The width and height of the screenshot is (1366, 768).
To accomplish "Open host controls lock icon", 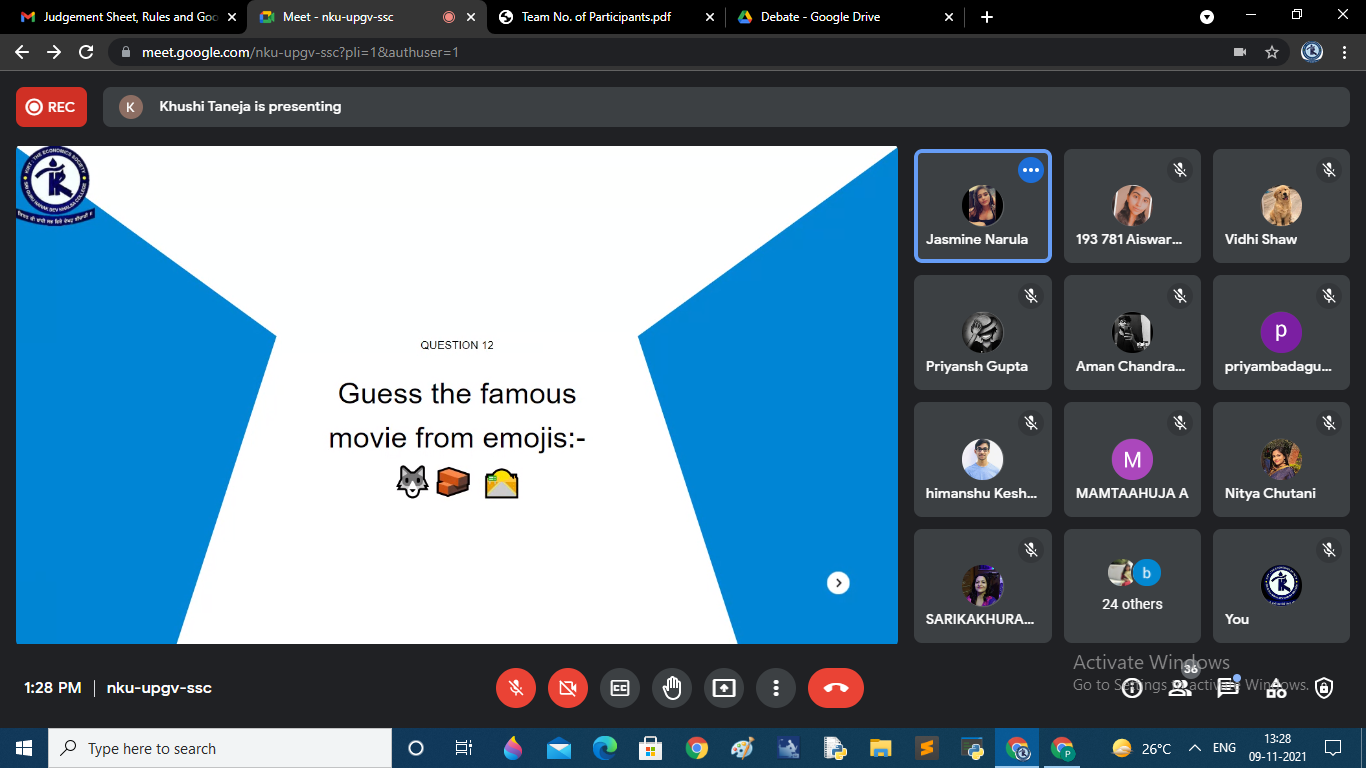I will click(x=1324, y=688).
